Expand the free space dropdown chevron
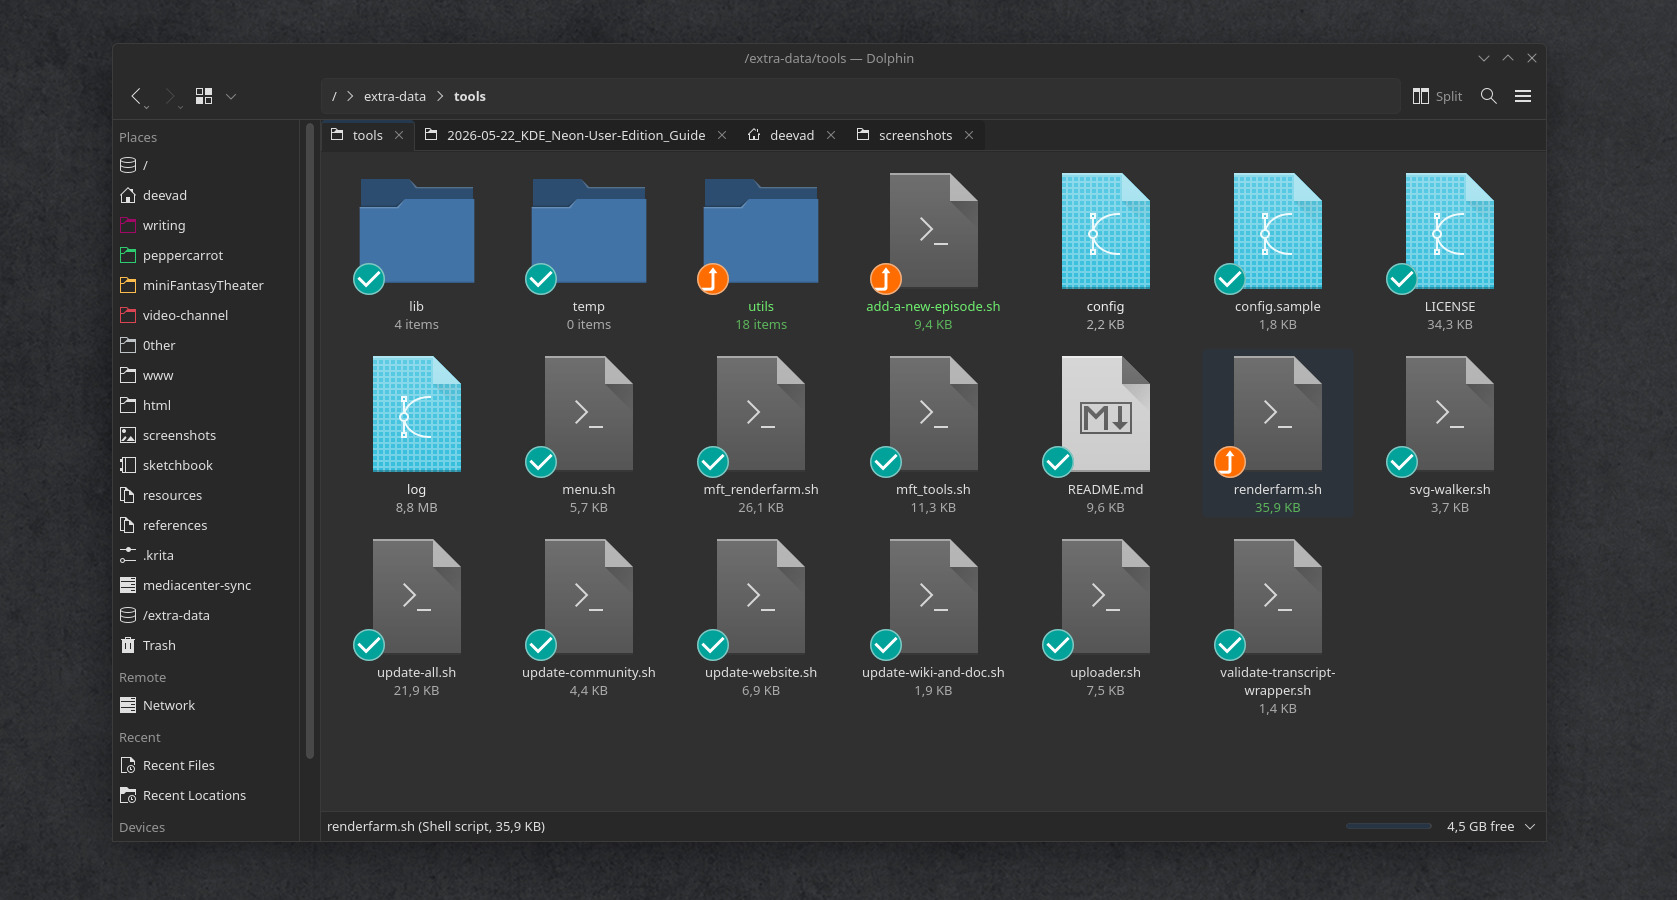This screenshot has width=1677, height=900. pos(1530,826)
